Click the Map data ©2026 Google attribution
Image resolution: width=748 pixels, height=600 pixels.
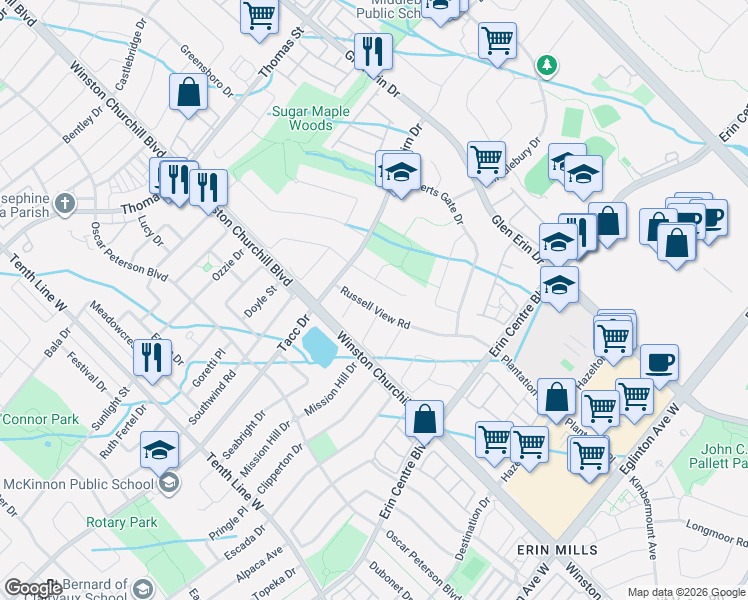687,593
